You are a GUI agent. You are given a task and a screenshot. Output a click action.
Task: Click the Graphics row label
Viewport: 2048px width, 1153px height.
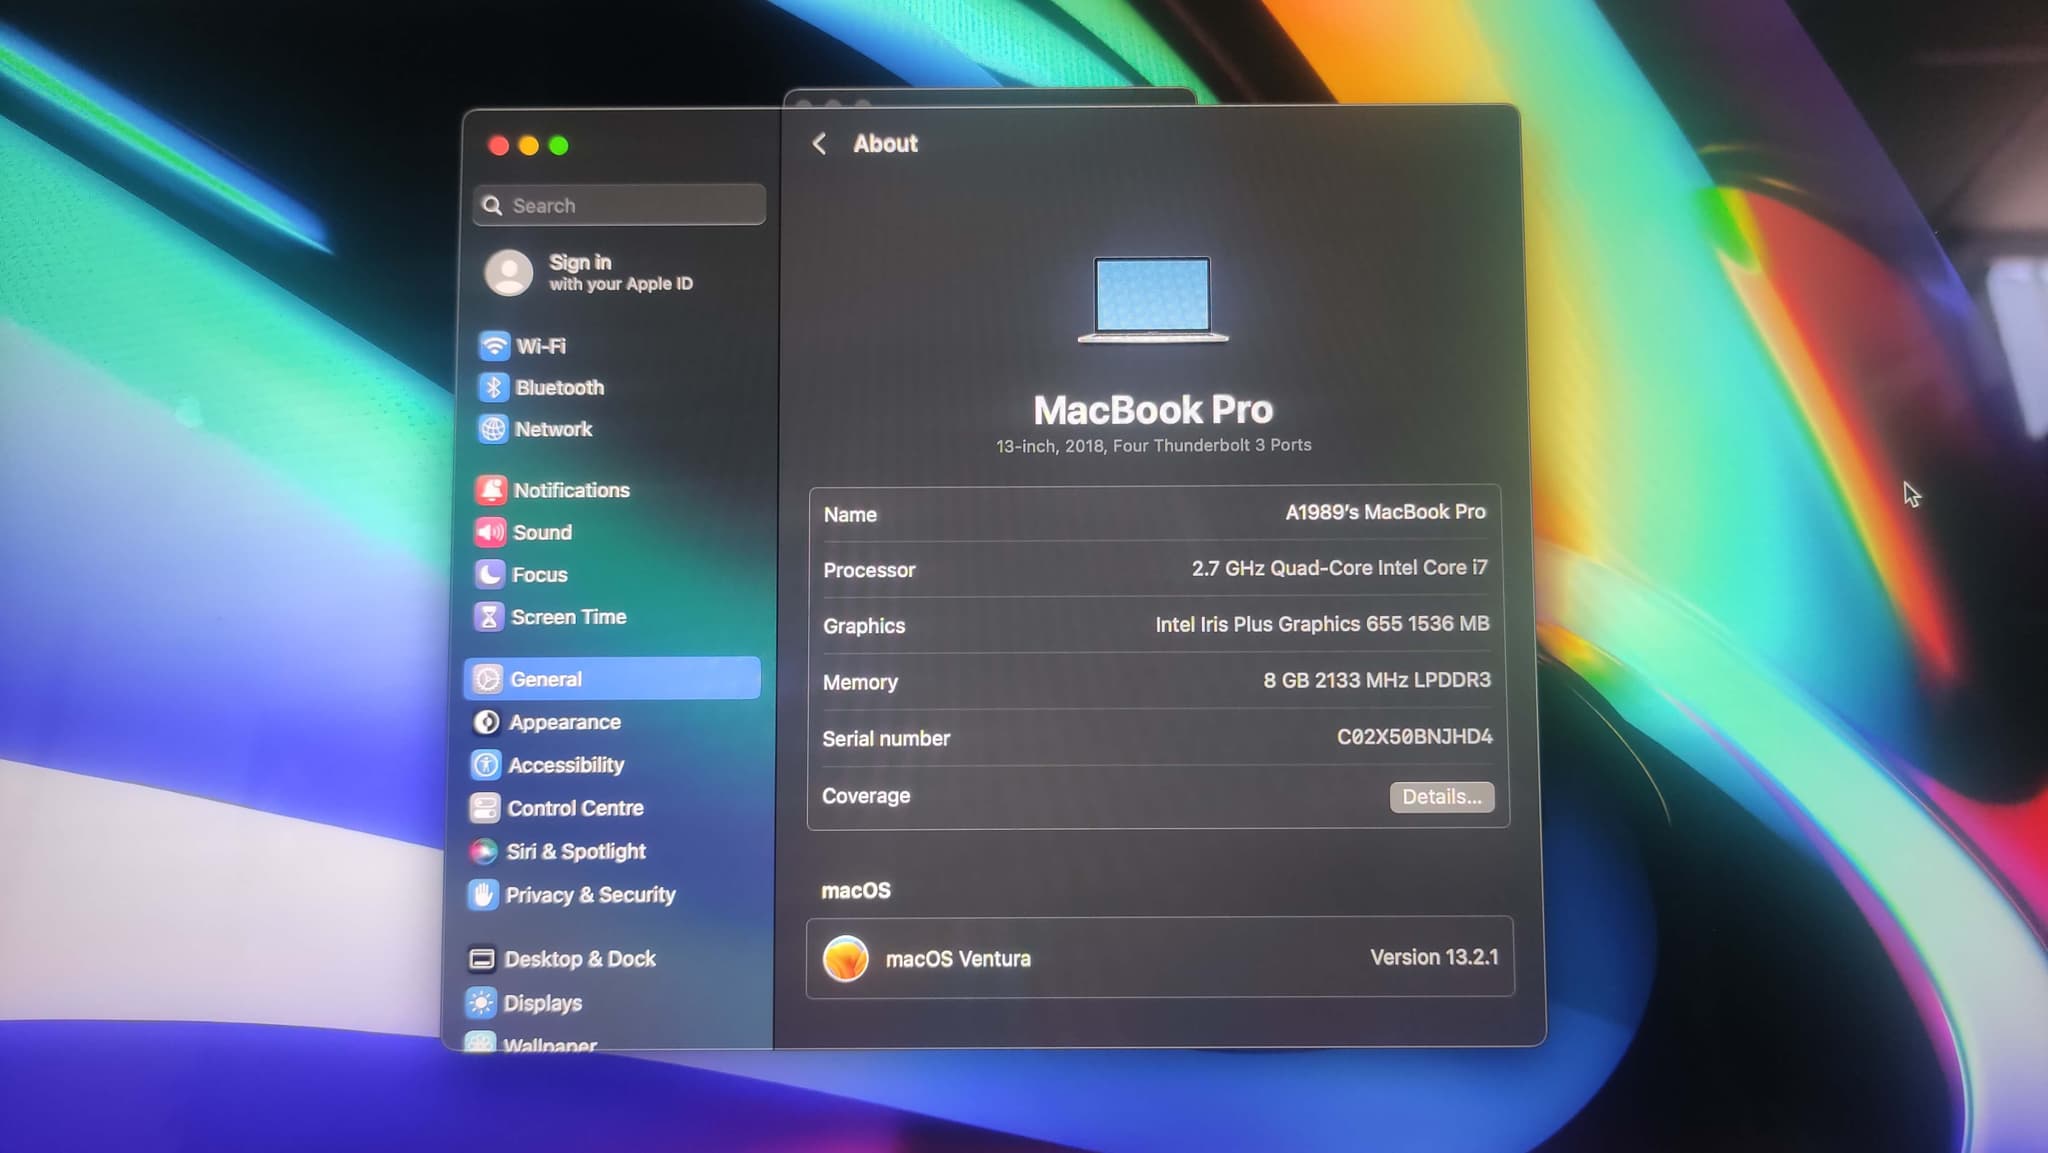(864, 626)
